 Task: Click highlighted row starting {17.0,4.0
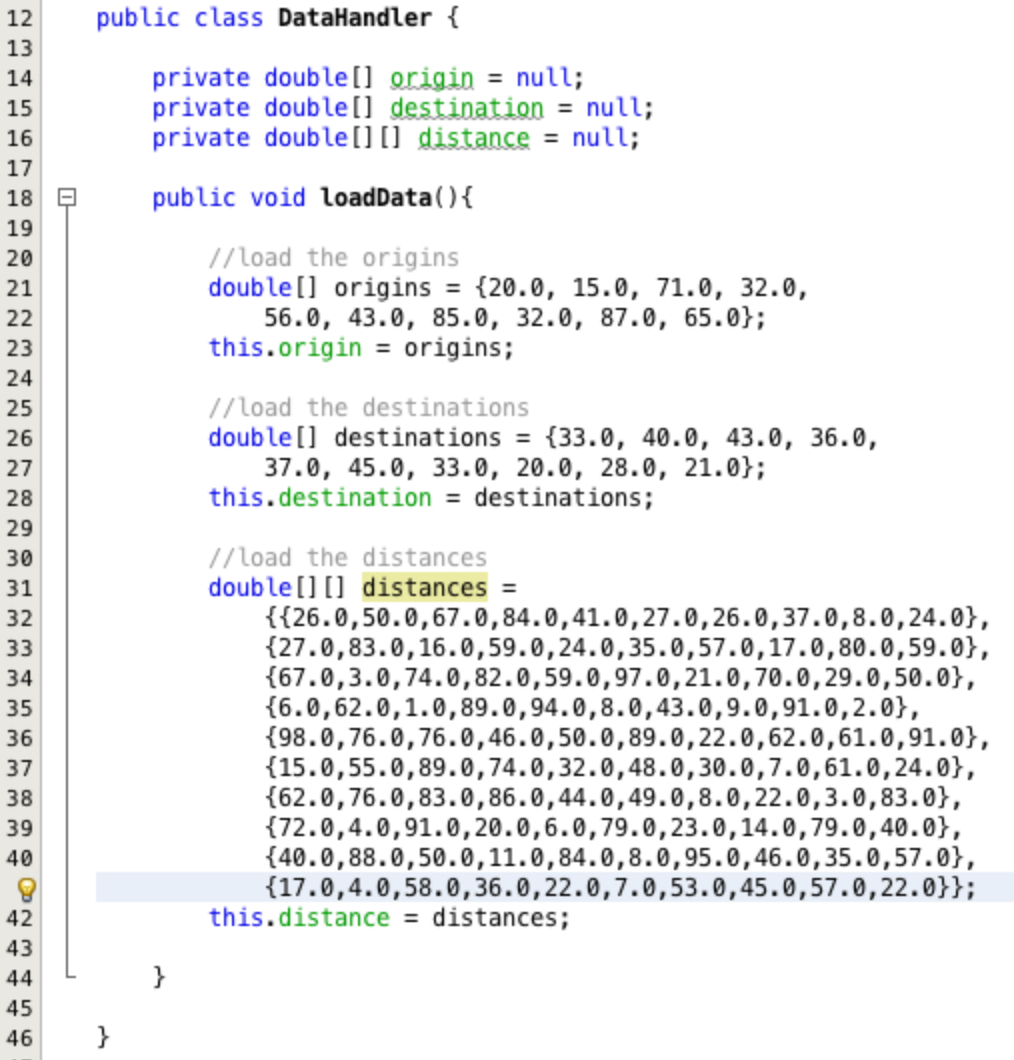point(620,887)
